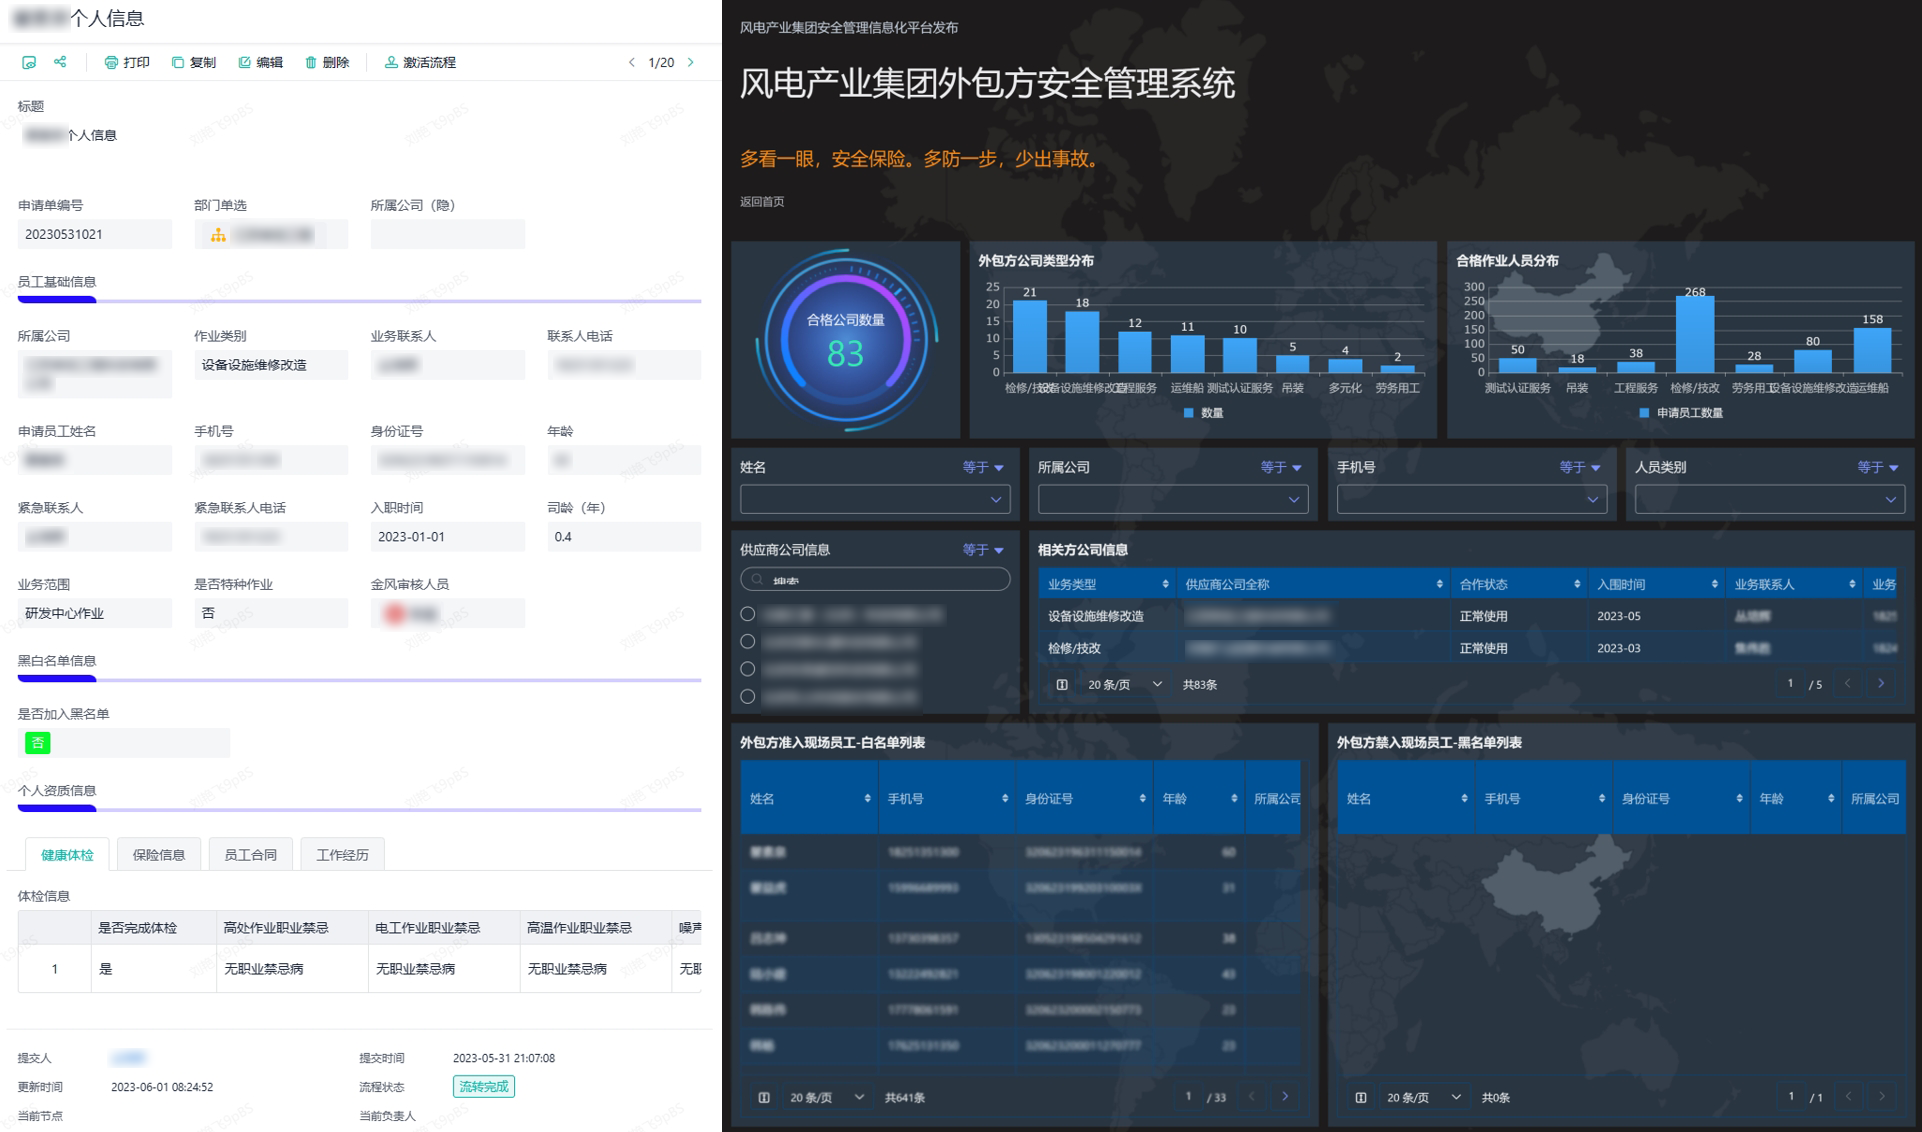Click the 编辑 edit icon
The width and height of the screenshot is (1922, 1132).
[245, 62]
